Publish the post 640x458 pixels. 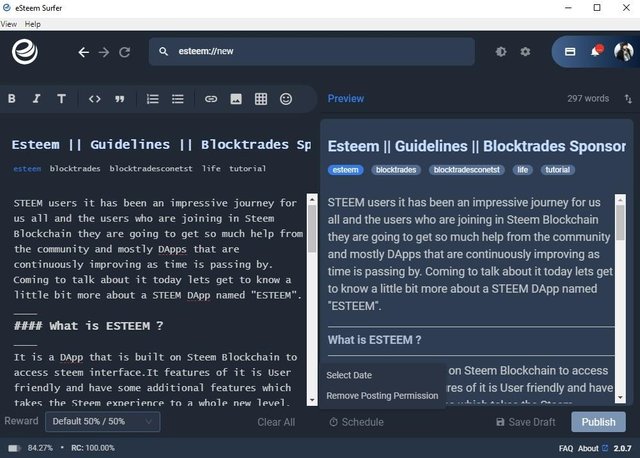[598, 422]
